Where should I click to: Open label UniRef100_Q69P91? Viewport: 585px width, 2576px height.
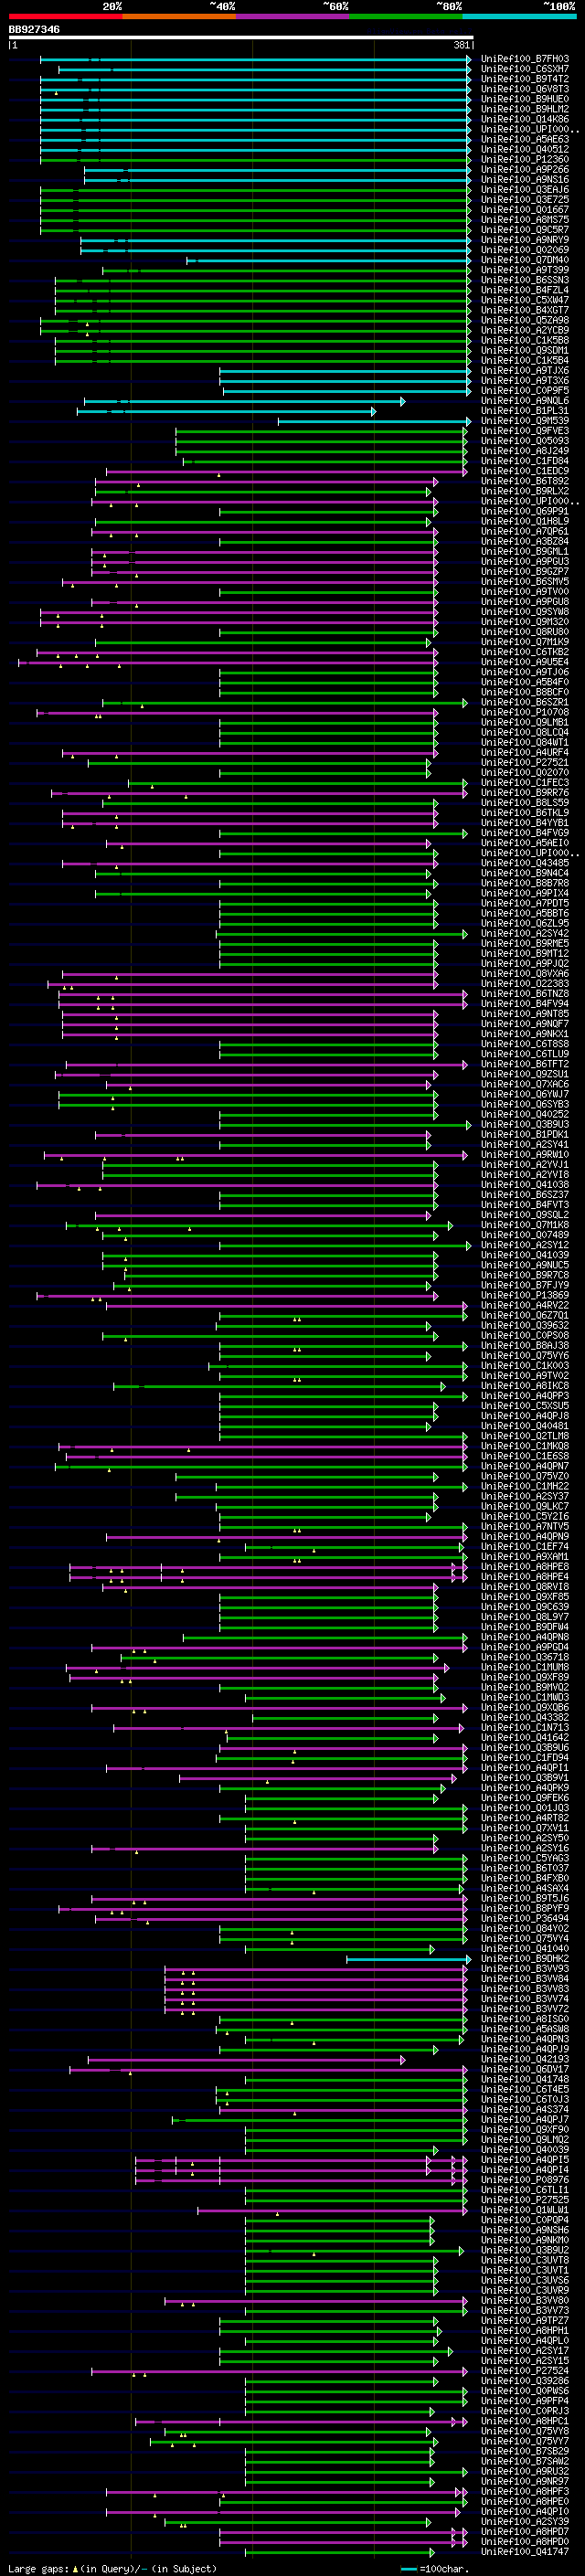coord(525,511)
